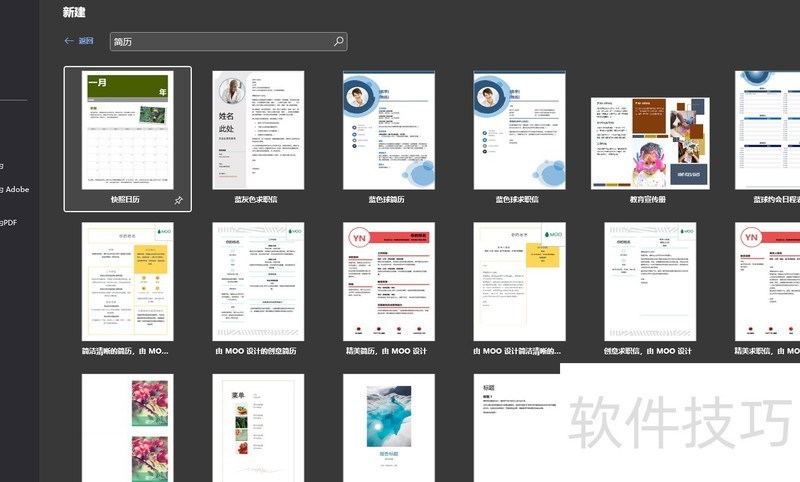Click the 快照日历 label text

125,199
